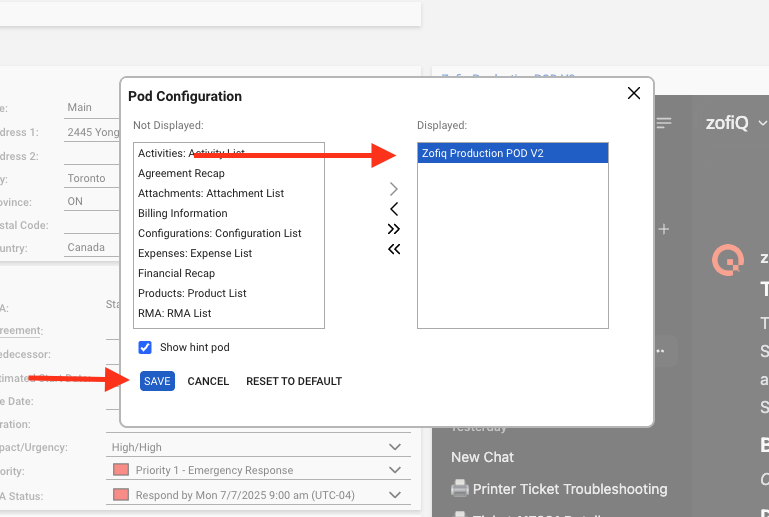769x517 pixels.
Task: Select Expenses: Expense List item
Action: (229, 254)
